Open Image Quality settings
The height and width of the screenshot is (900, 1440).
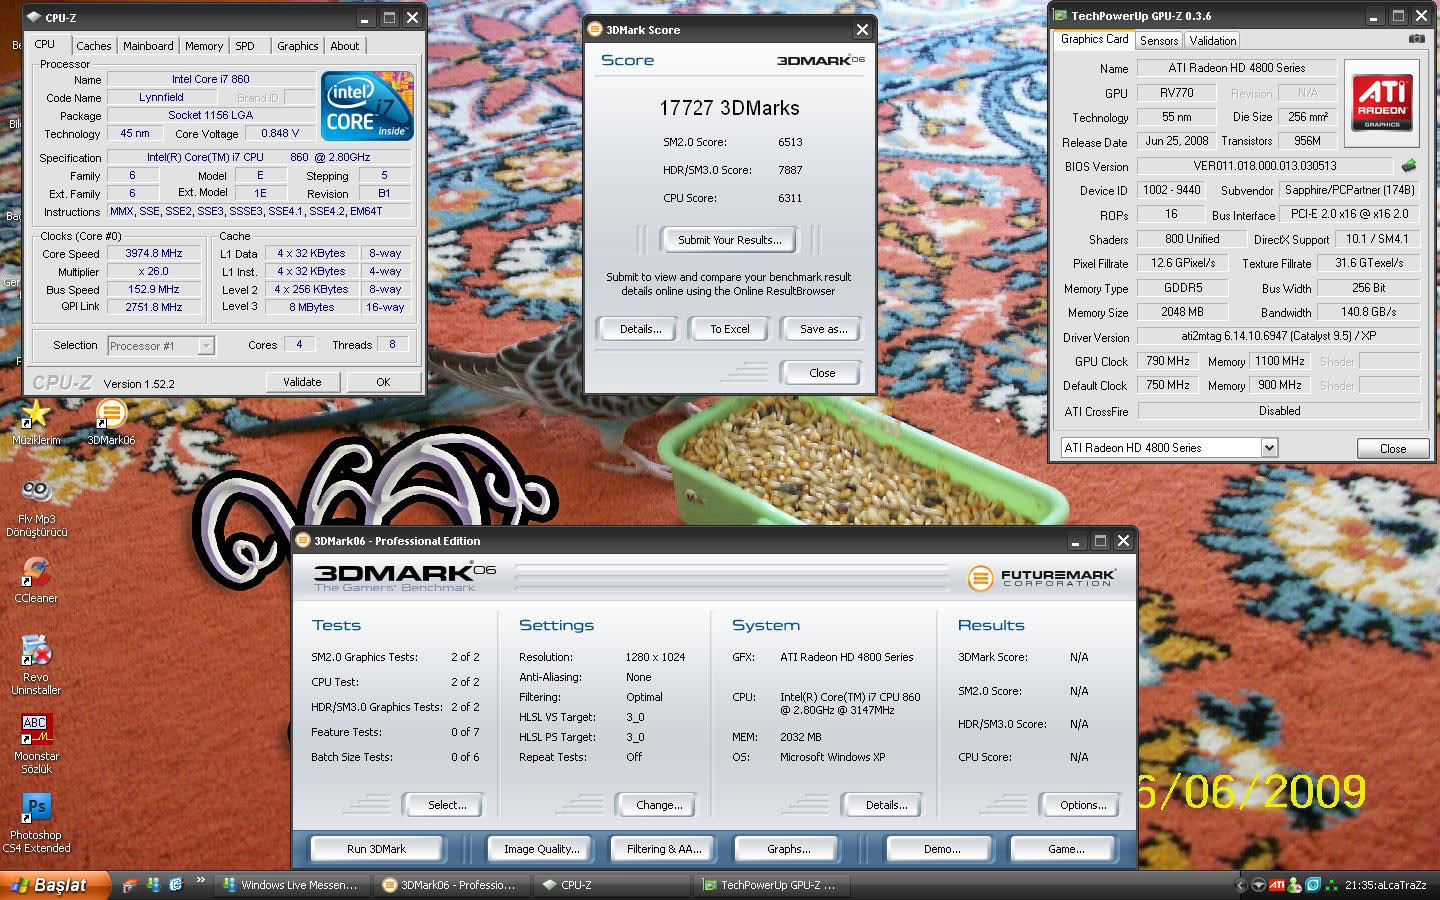(542, 849)
